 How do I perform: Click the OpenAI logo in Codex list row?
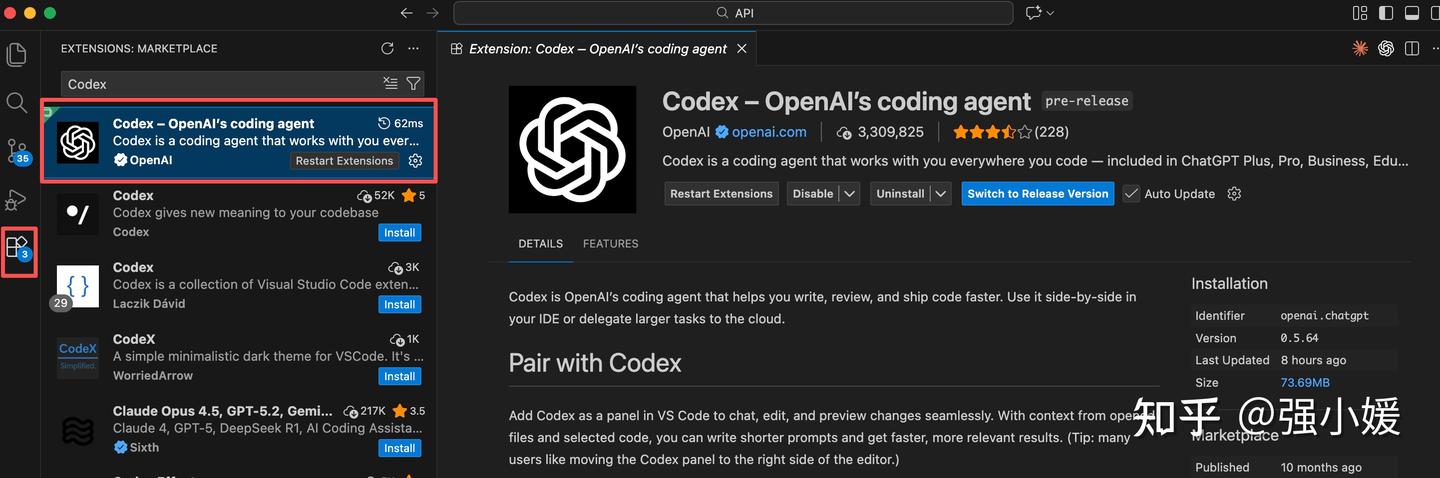point(78,142)
